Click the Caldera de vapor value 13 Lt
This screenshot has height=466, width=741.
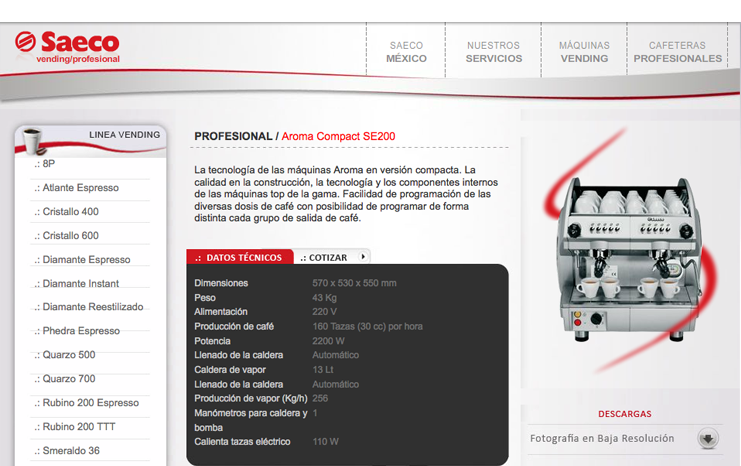click(323, 370)
